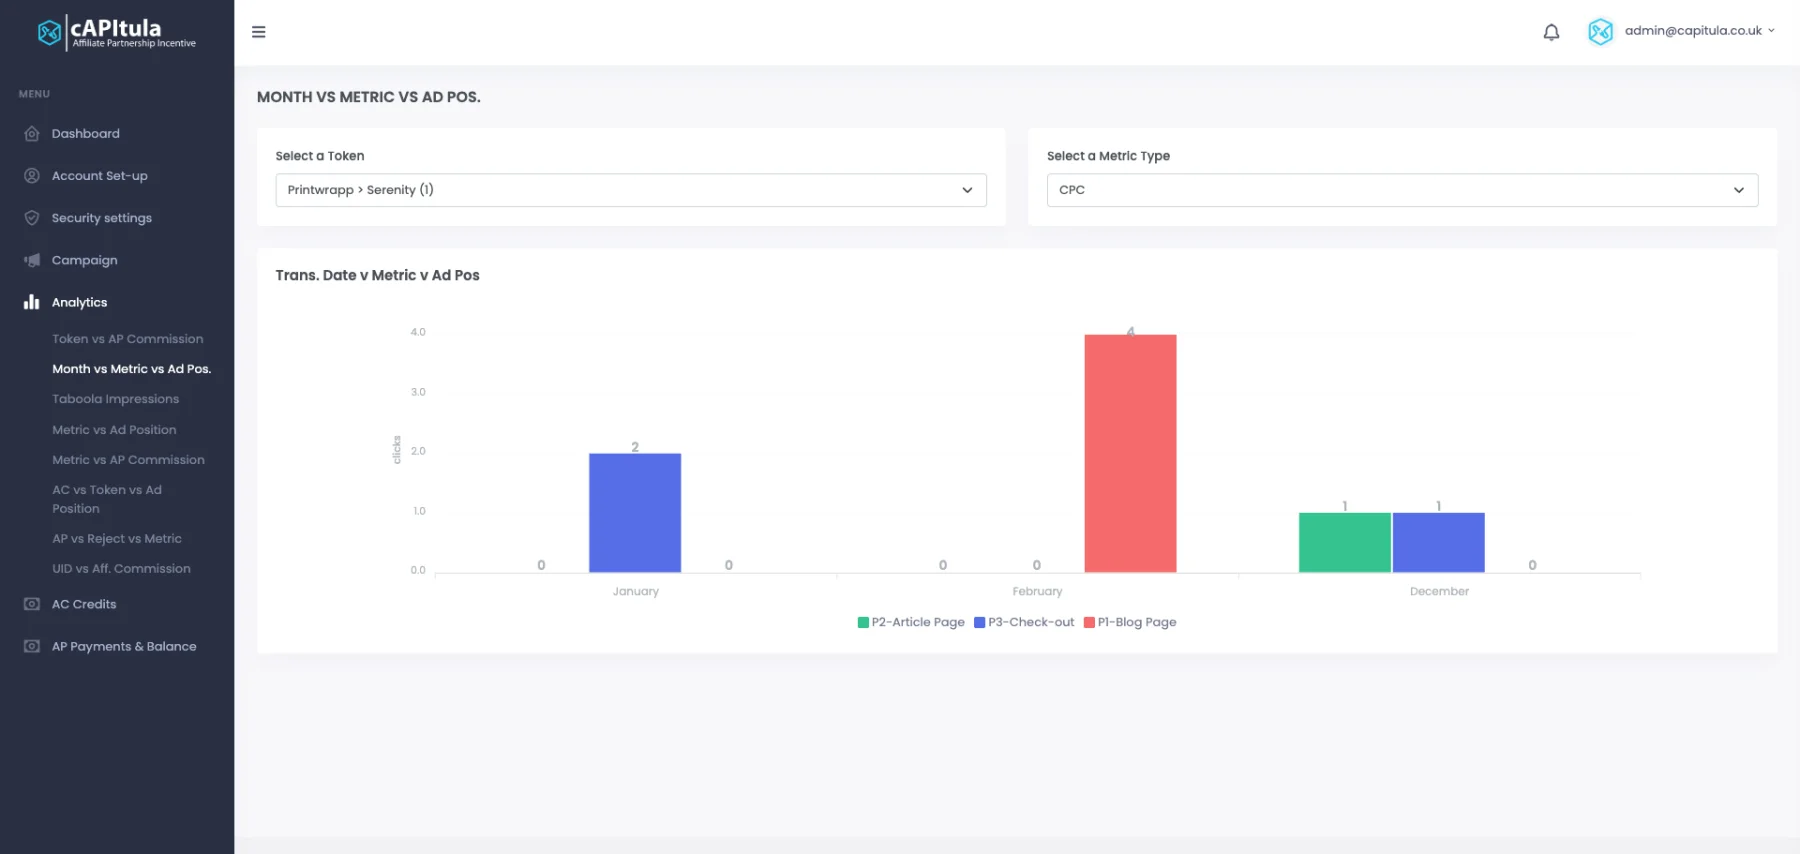Click the admin profile avatar icon

[1600, 32]
